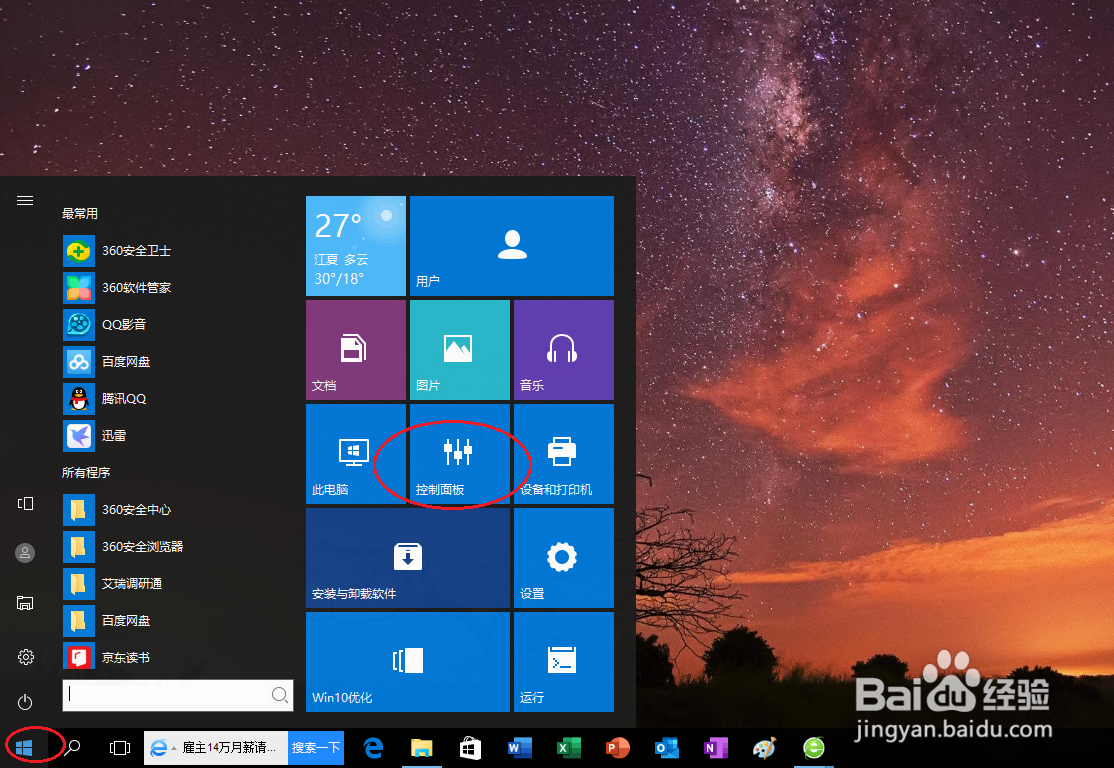Click the file explorer icon in the Start sidebar
This screenshot has width=1114, height=768.
pyautogui.click(x=25, y=603)
